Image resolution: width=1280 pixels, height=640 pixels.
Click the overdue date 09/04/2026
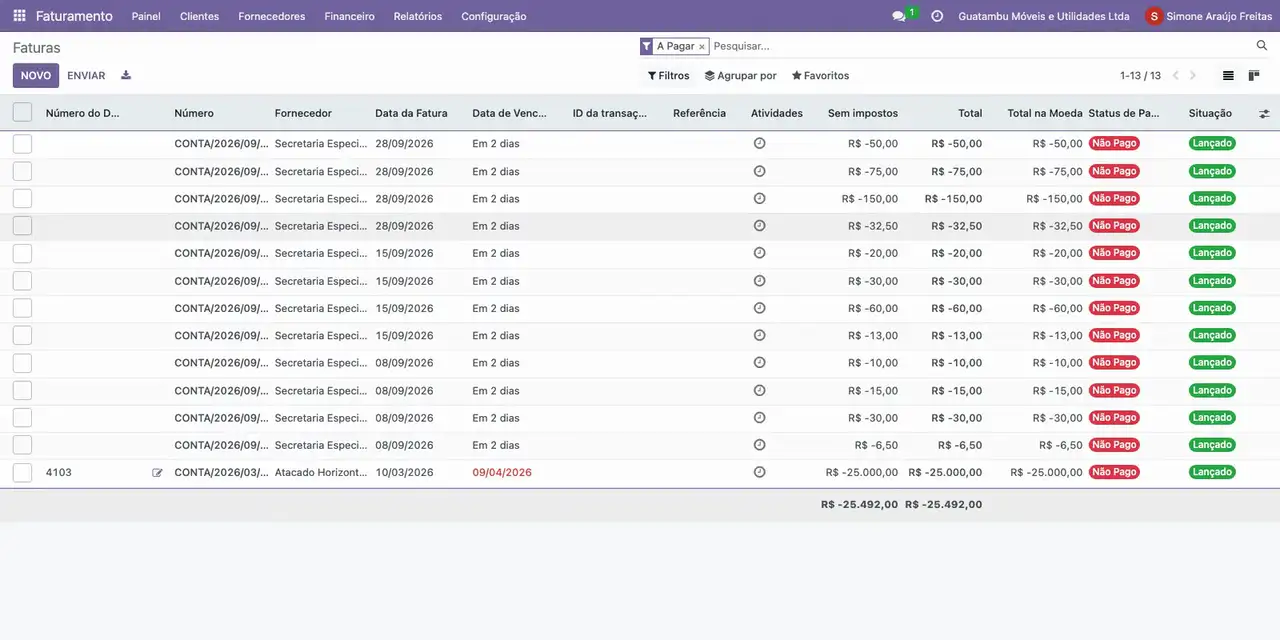pos(502,472)
